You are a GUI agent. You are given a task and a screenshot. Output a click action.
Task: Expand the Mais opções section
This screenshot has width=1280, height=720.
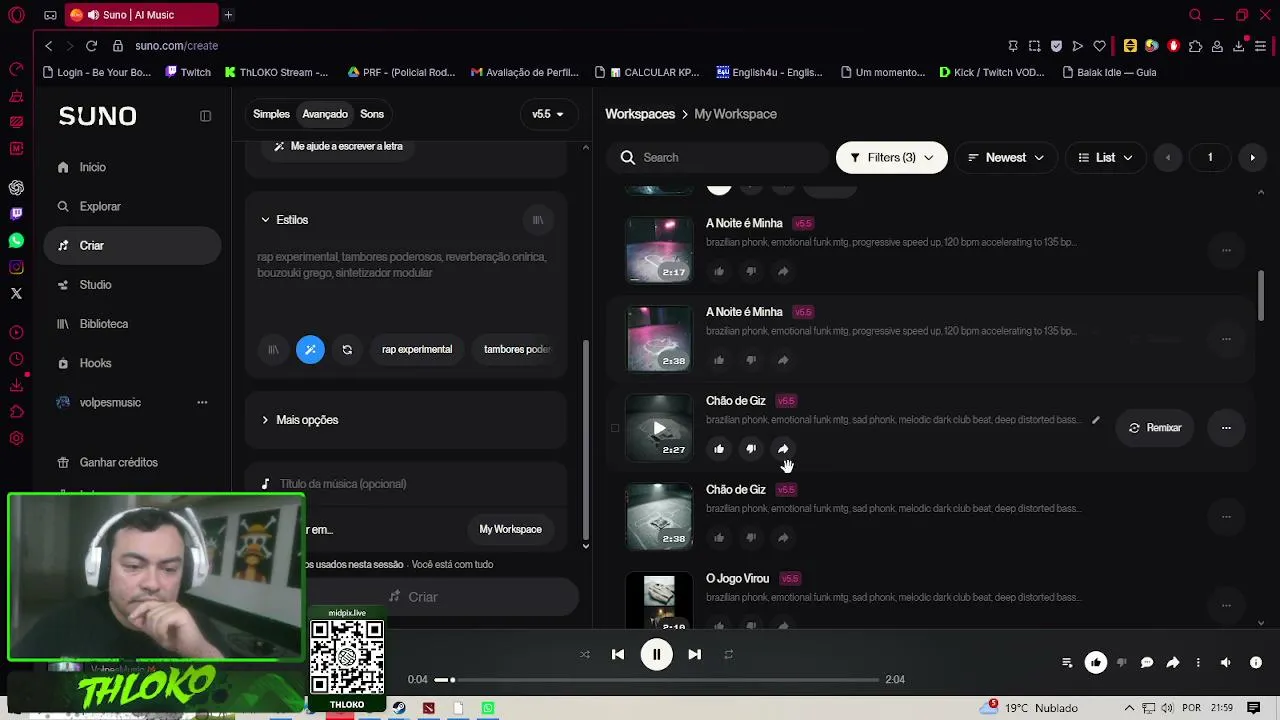point(300,420)
